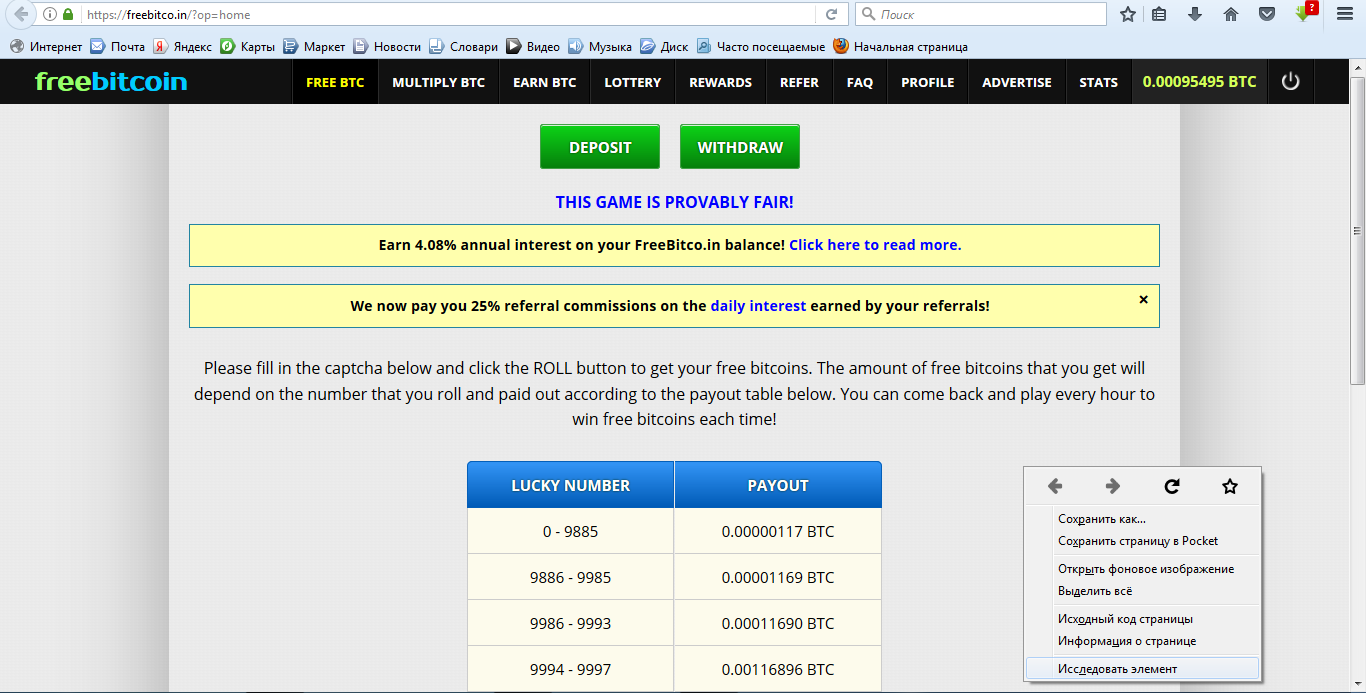Open the Яндекс bookmark
This screenshot has height=693, width=1366.
click(183, 46)
